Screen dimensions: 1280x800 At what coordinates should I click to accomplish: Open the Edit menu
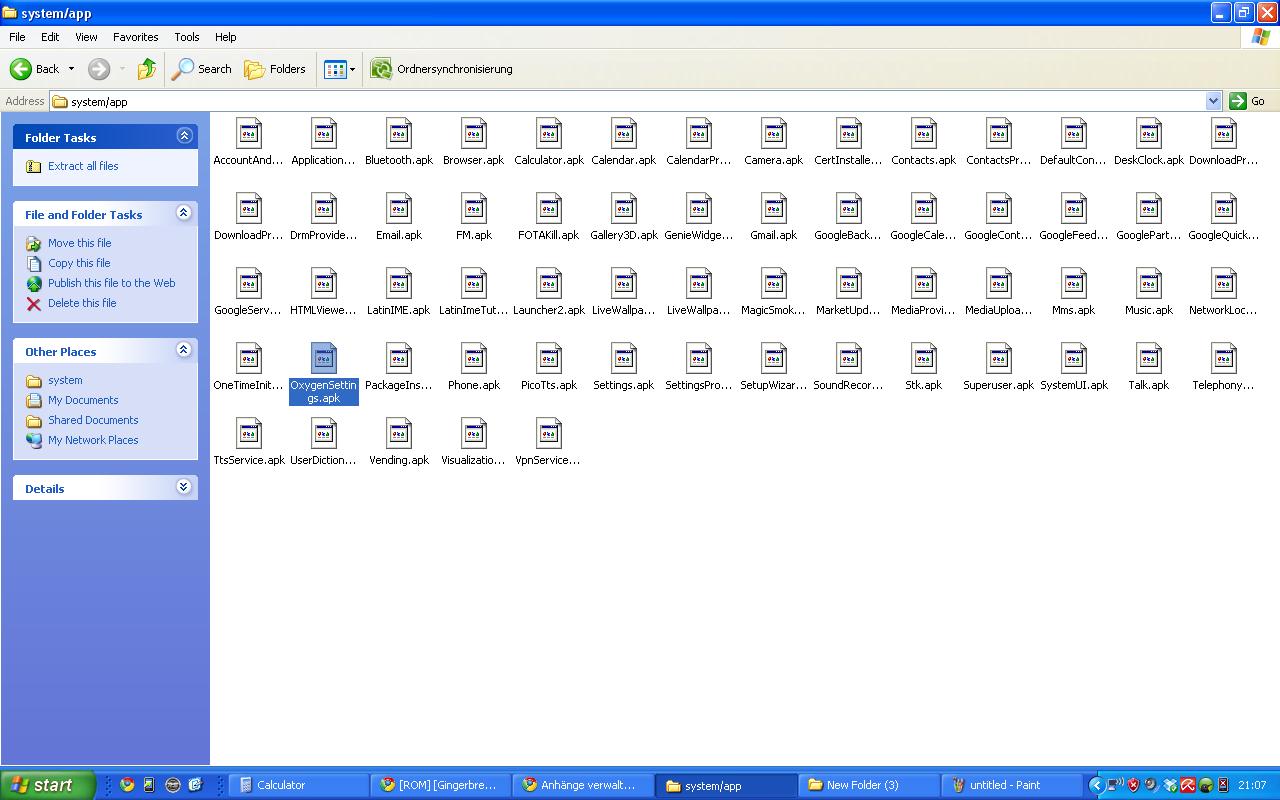click(x=50, y=37)
